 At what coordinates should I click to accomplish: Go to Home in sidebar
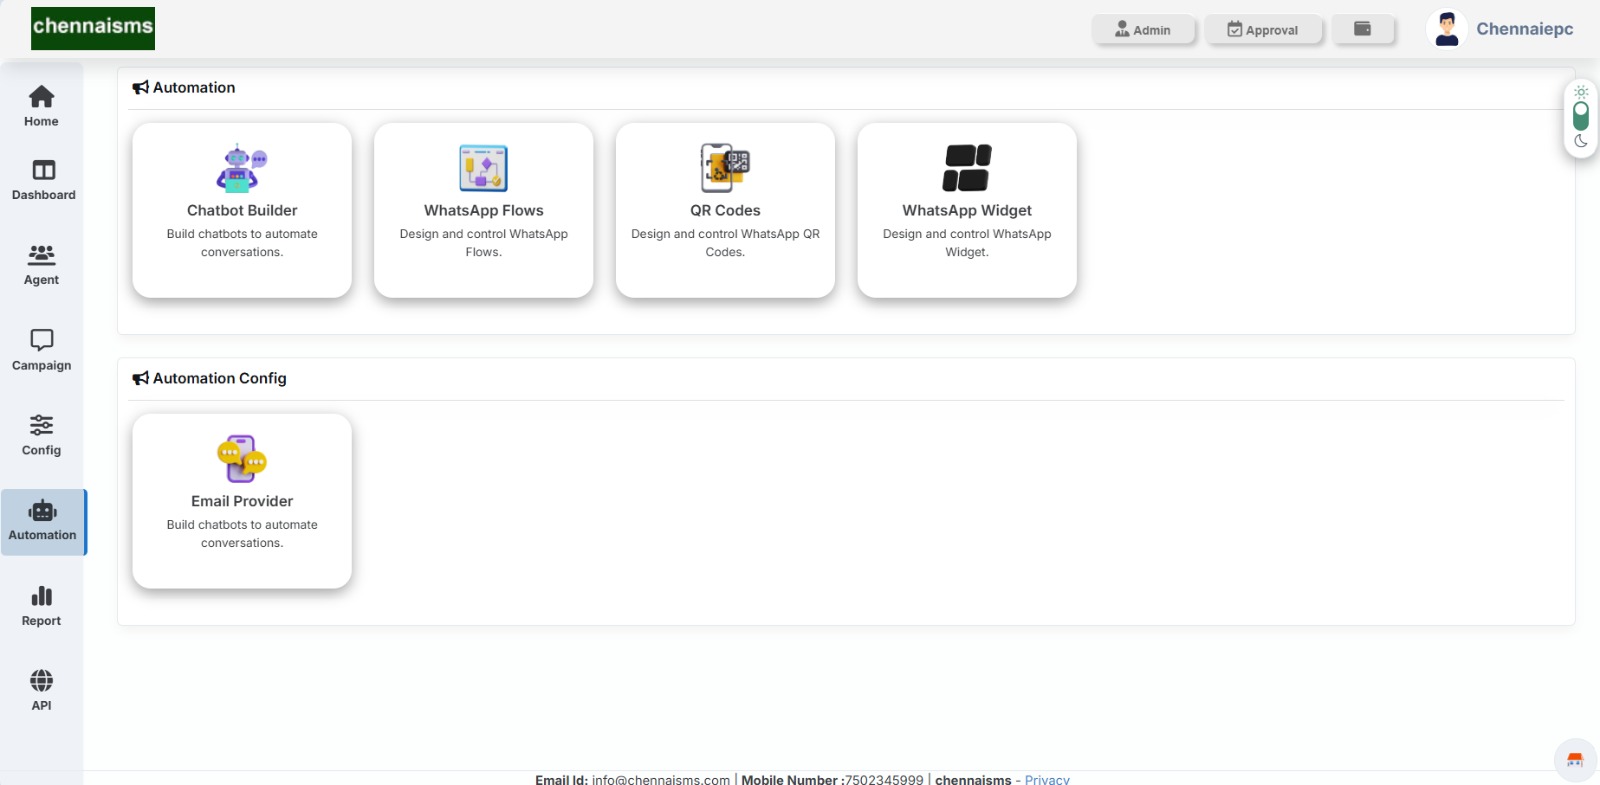[x=41, y=106]
